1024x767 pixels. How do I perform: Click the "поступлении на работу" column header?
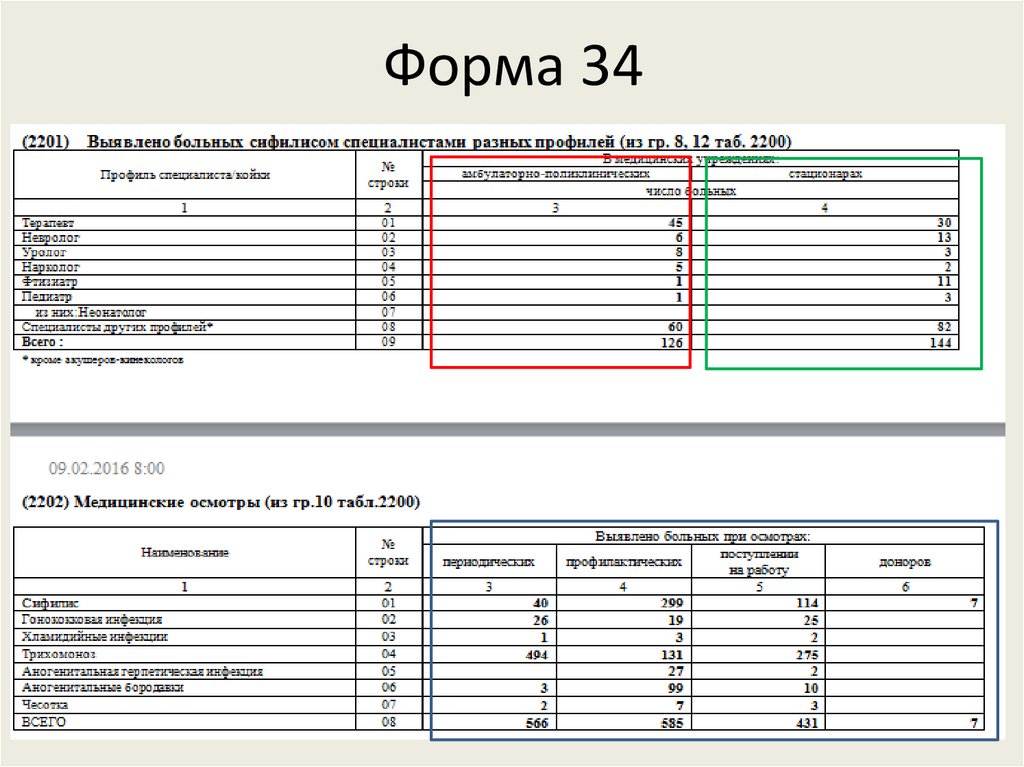(759, 562)
